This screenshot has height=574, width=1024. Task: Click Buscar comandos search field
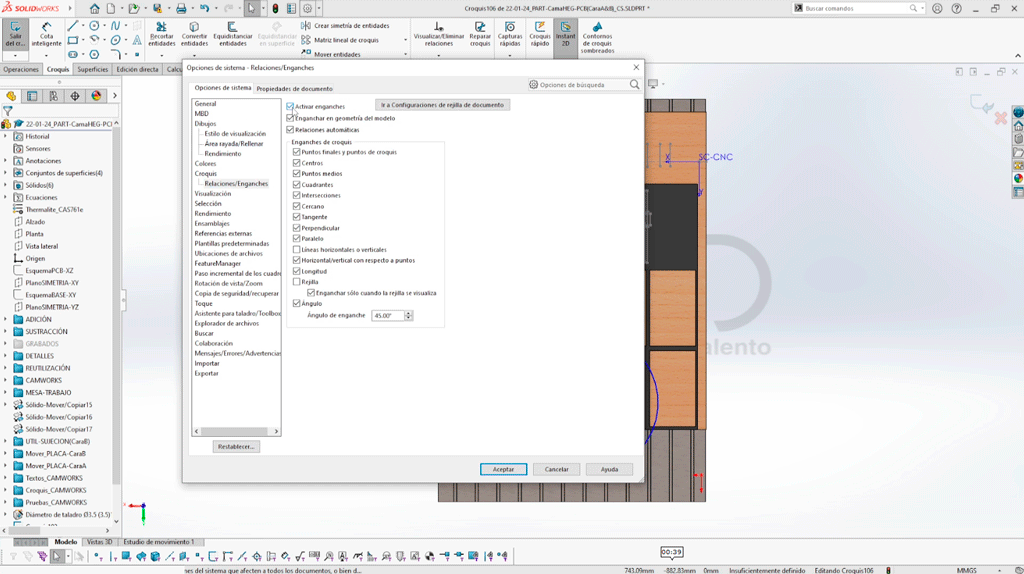[x=856, y=8]
